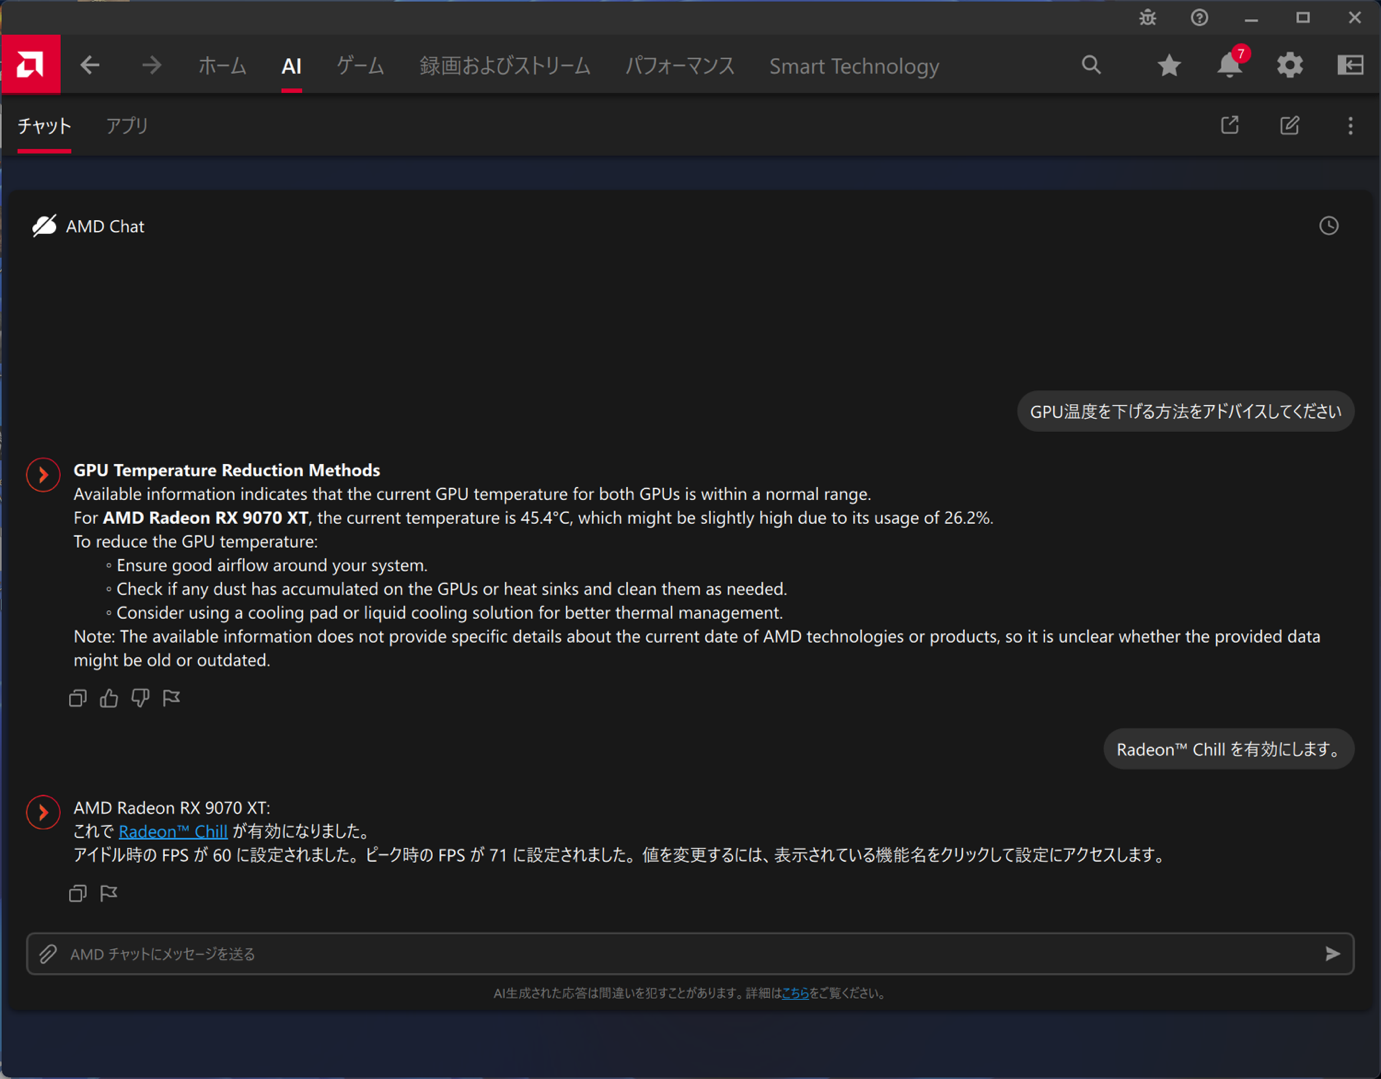Start a new chat with edit icon
This screenshot has width=1381, height=1079.
click(1290, 125)
